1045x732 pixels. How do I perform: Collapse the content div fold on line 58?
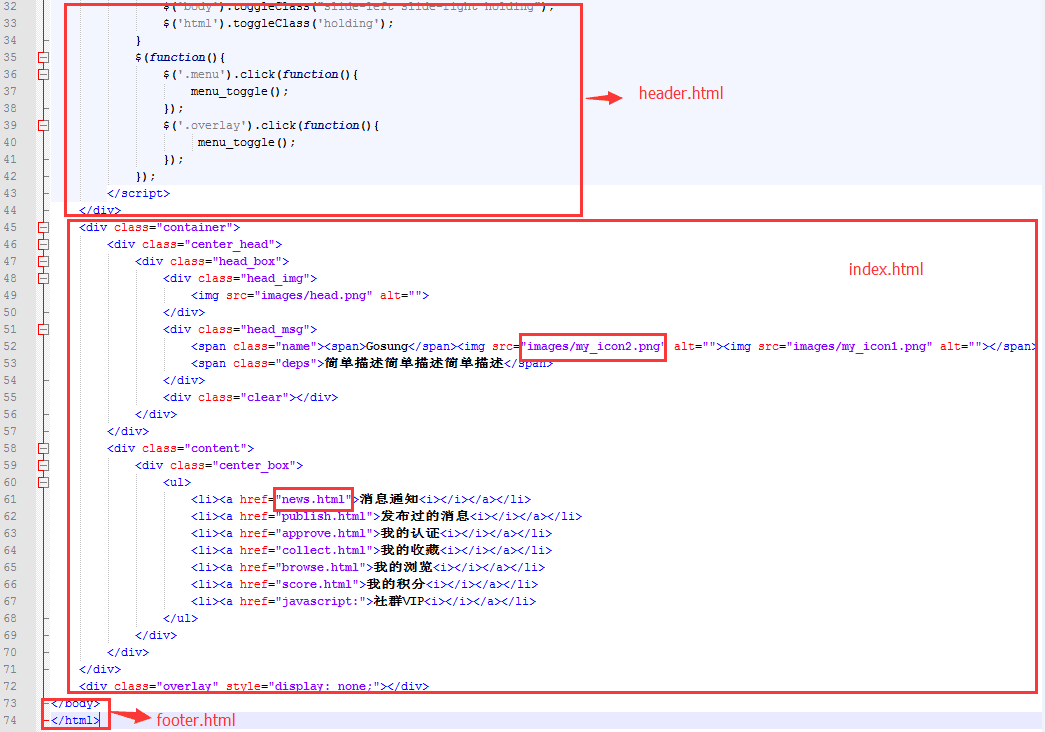point(43,449)
